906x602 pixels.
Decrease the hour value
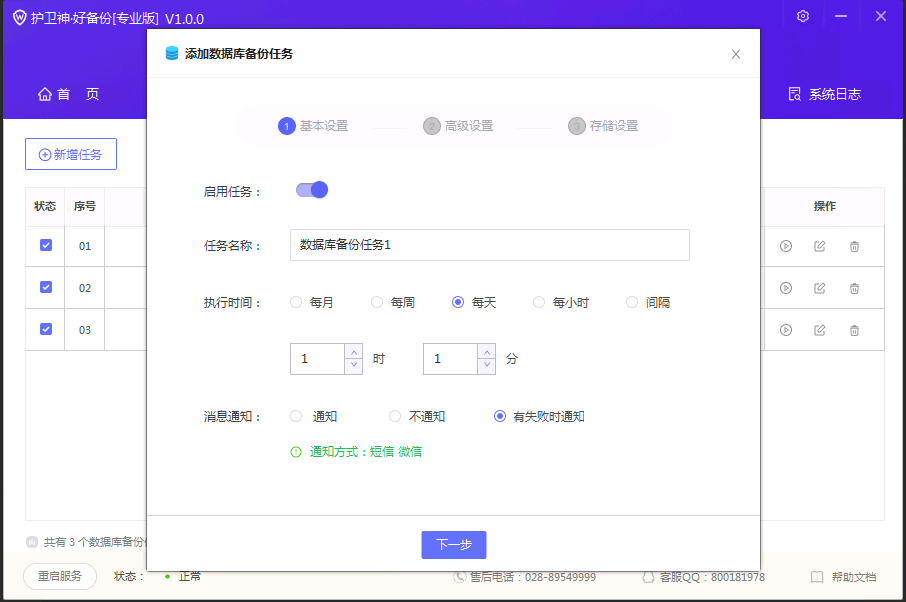coord(354,366)
